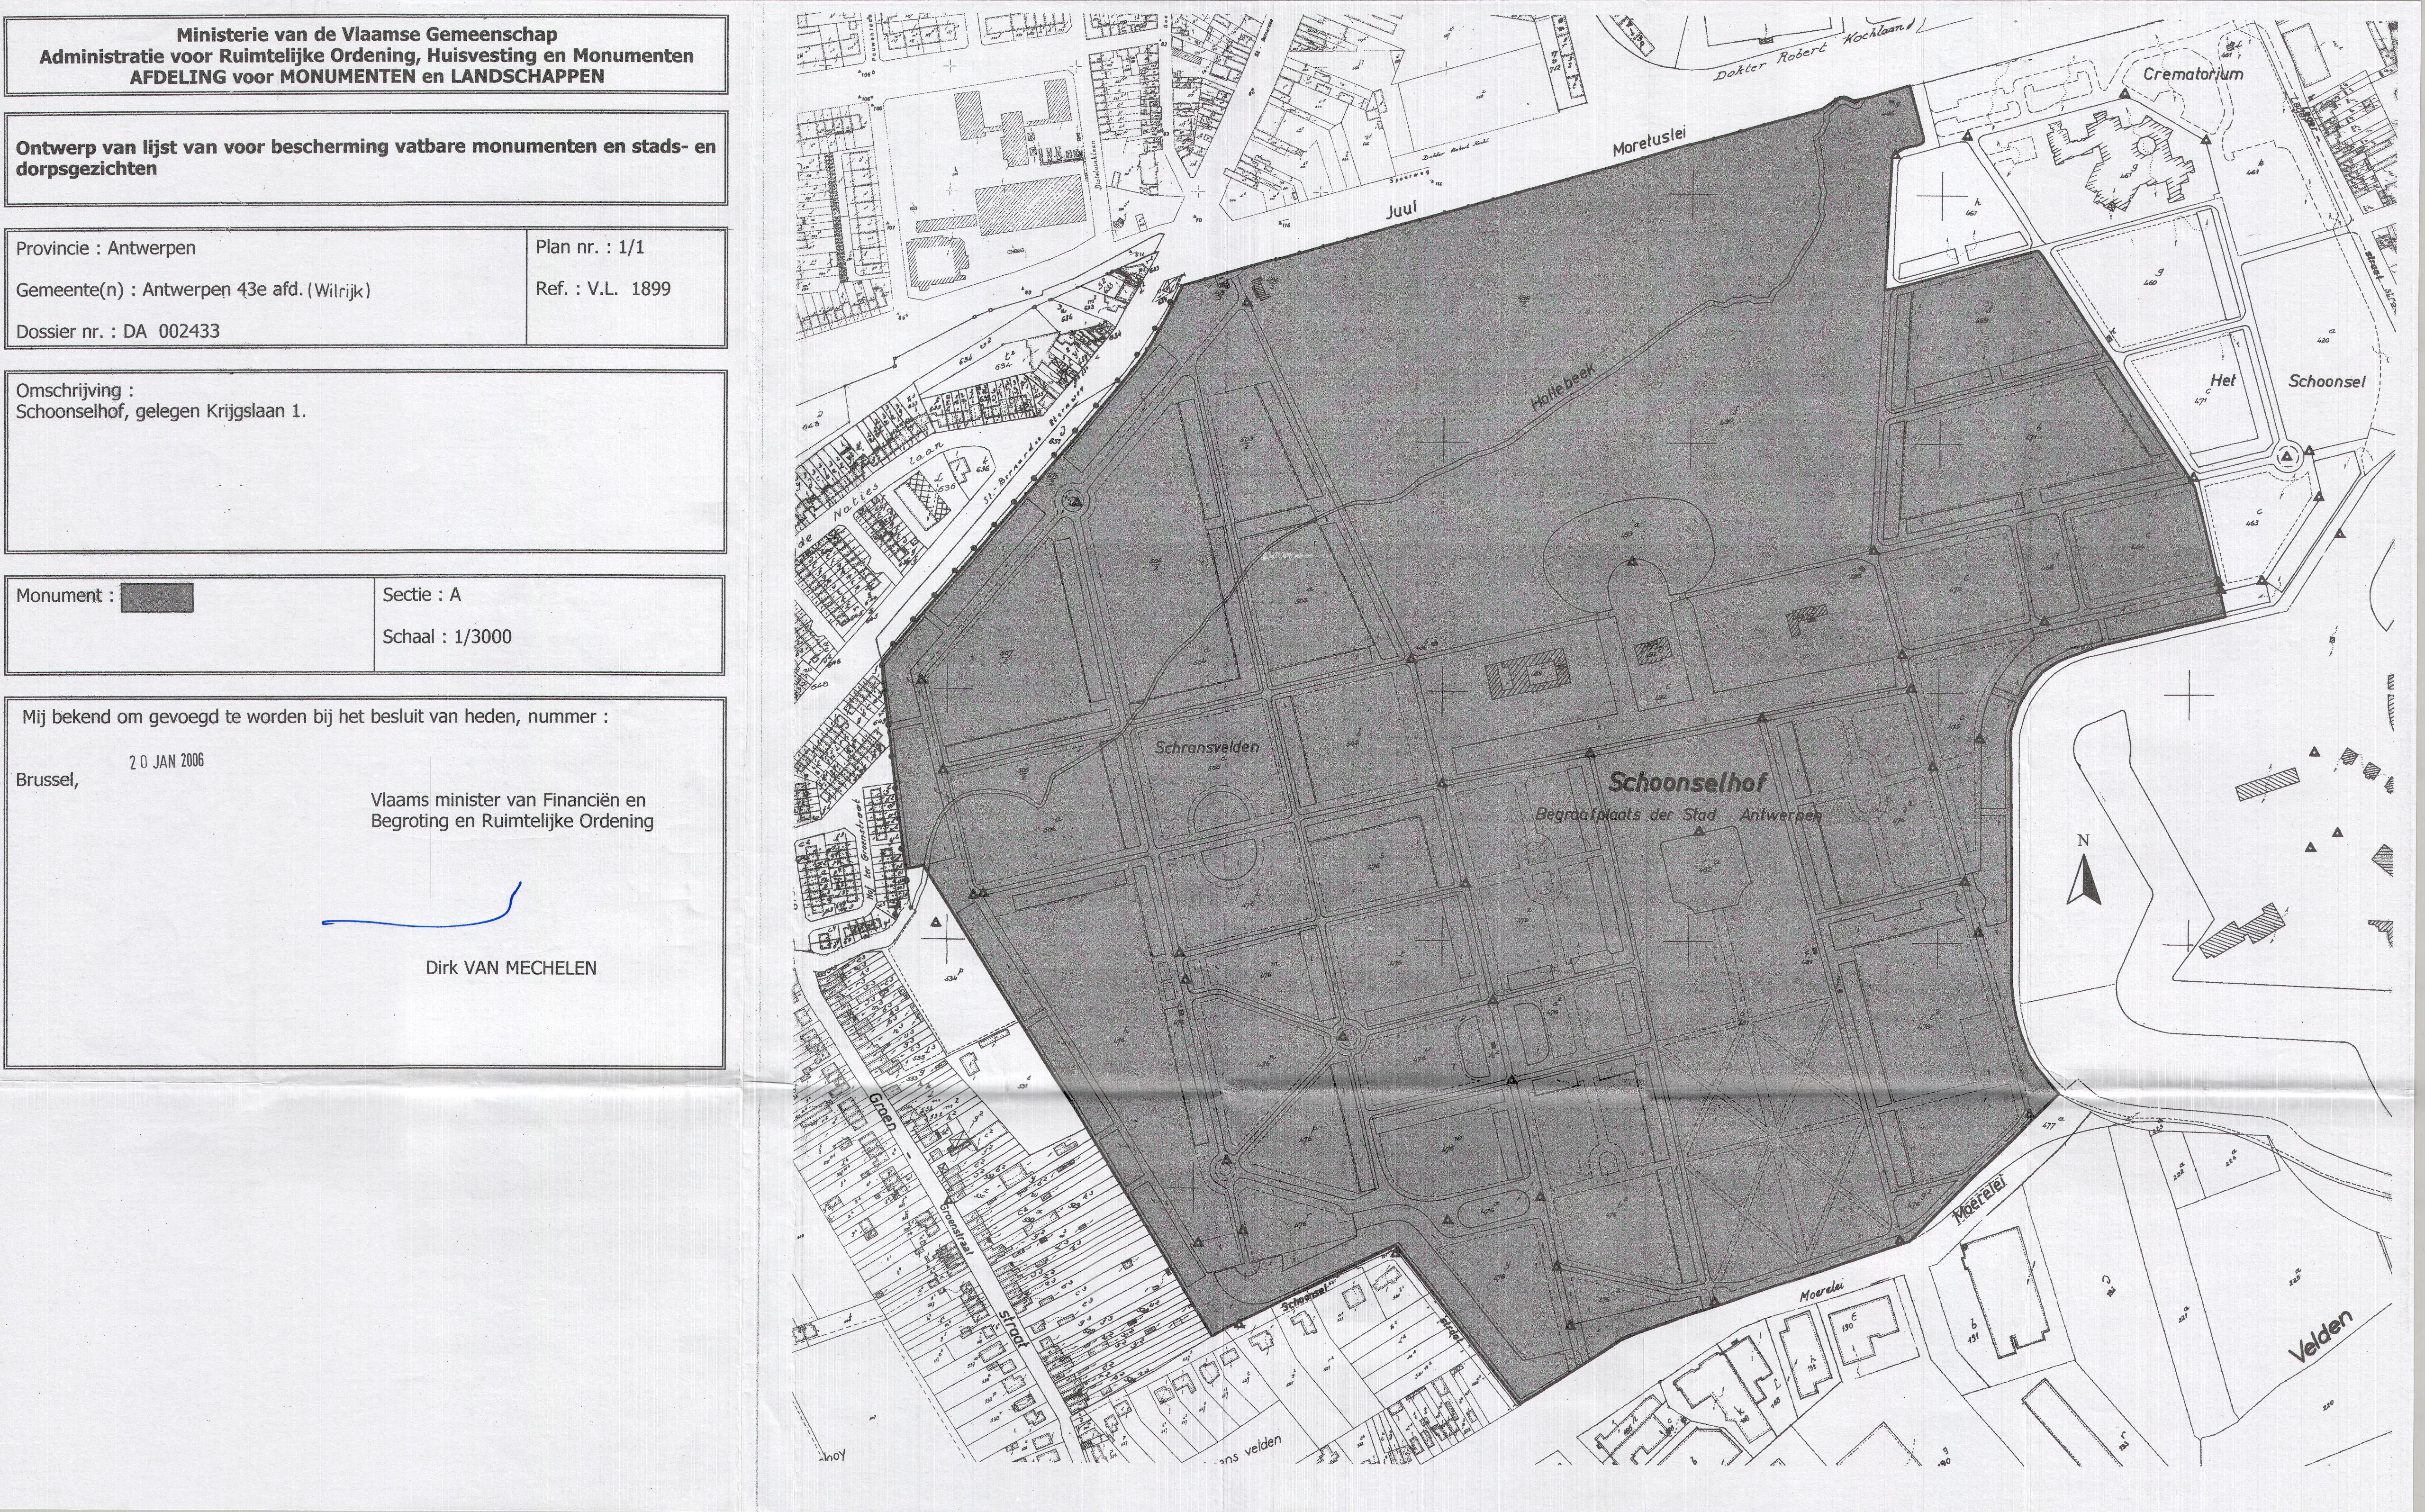This screenshot has height=1512, width=2425.
Task: Click the 'Plan nr. : 1/1' field
Action: [590, 247]
